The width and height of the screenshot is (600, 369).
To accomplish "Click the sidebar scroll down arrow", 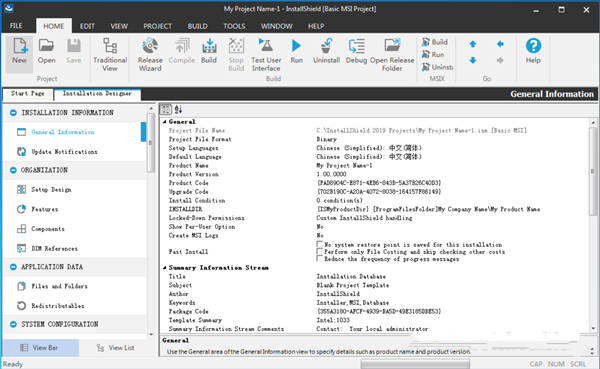I will coord(151,334).
